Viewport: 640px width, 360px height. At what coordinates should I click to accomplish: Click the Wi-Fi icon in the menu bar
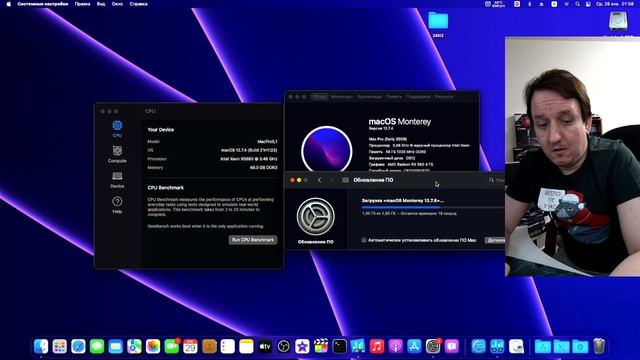pyautogui.click(x=566, y=4)
